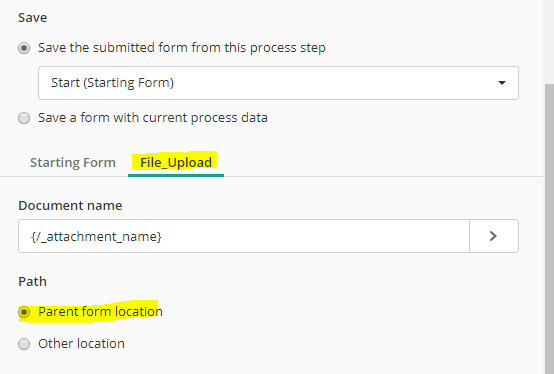The height and width of the screenshot is (374, 554).
Task: Click the {/_attachment_name} placeholder text
Action: pyautogui.click(x=96, y=236)
